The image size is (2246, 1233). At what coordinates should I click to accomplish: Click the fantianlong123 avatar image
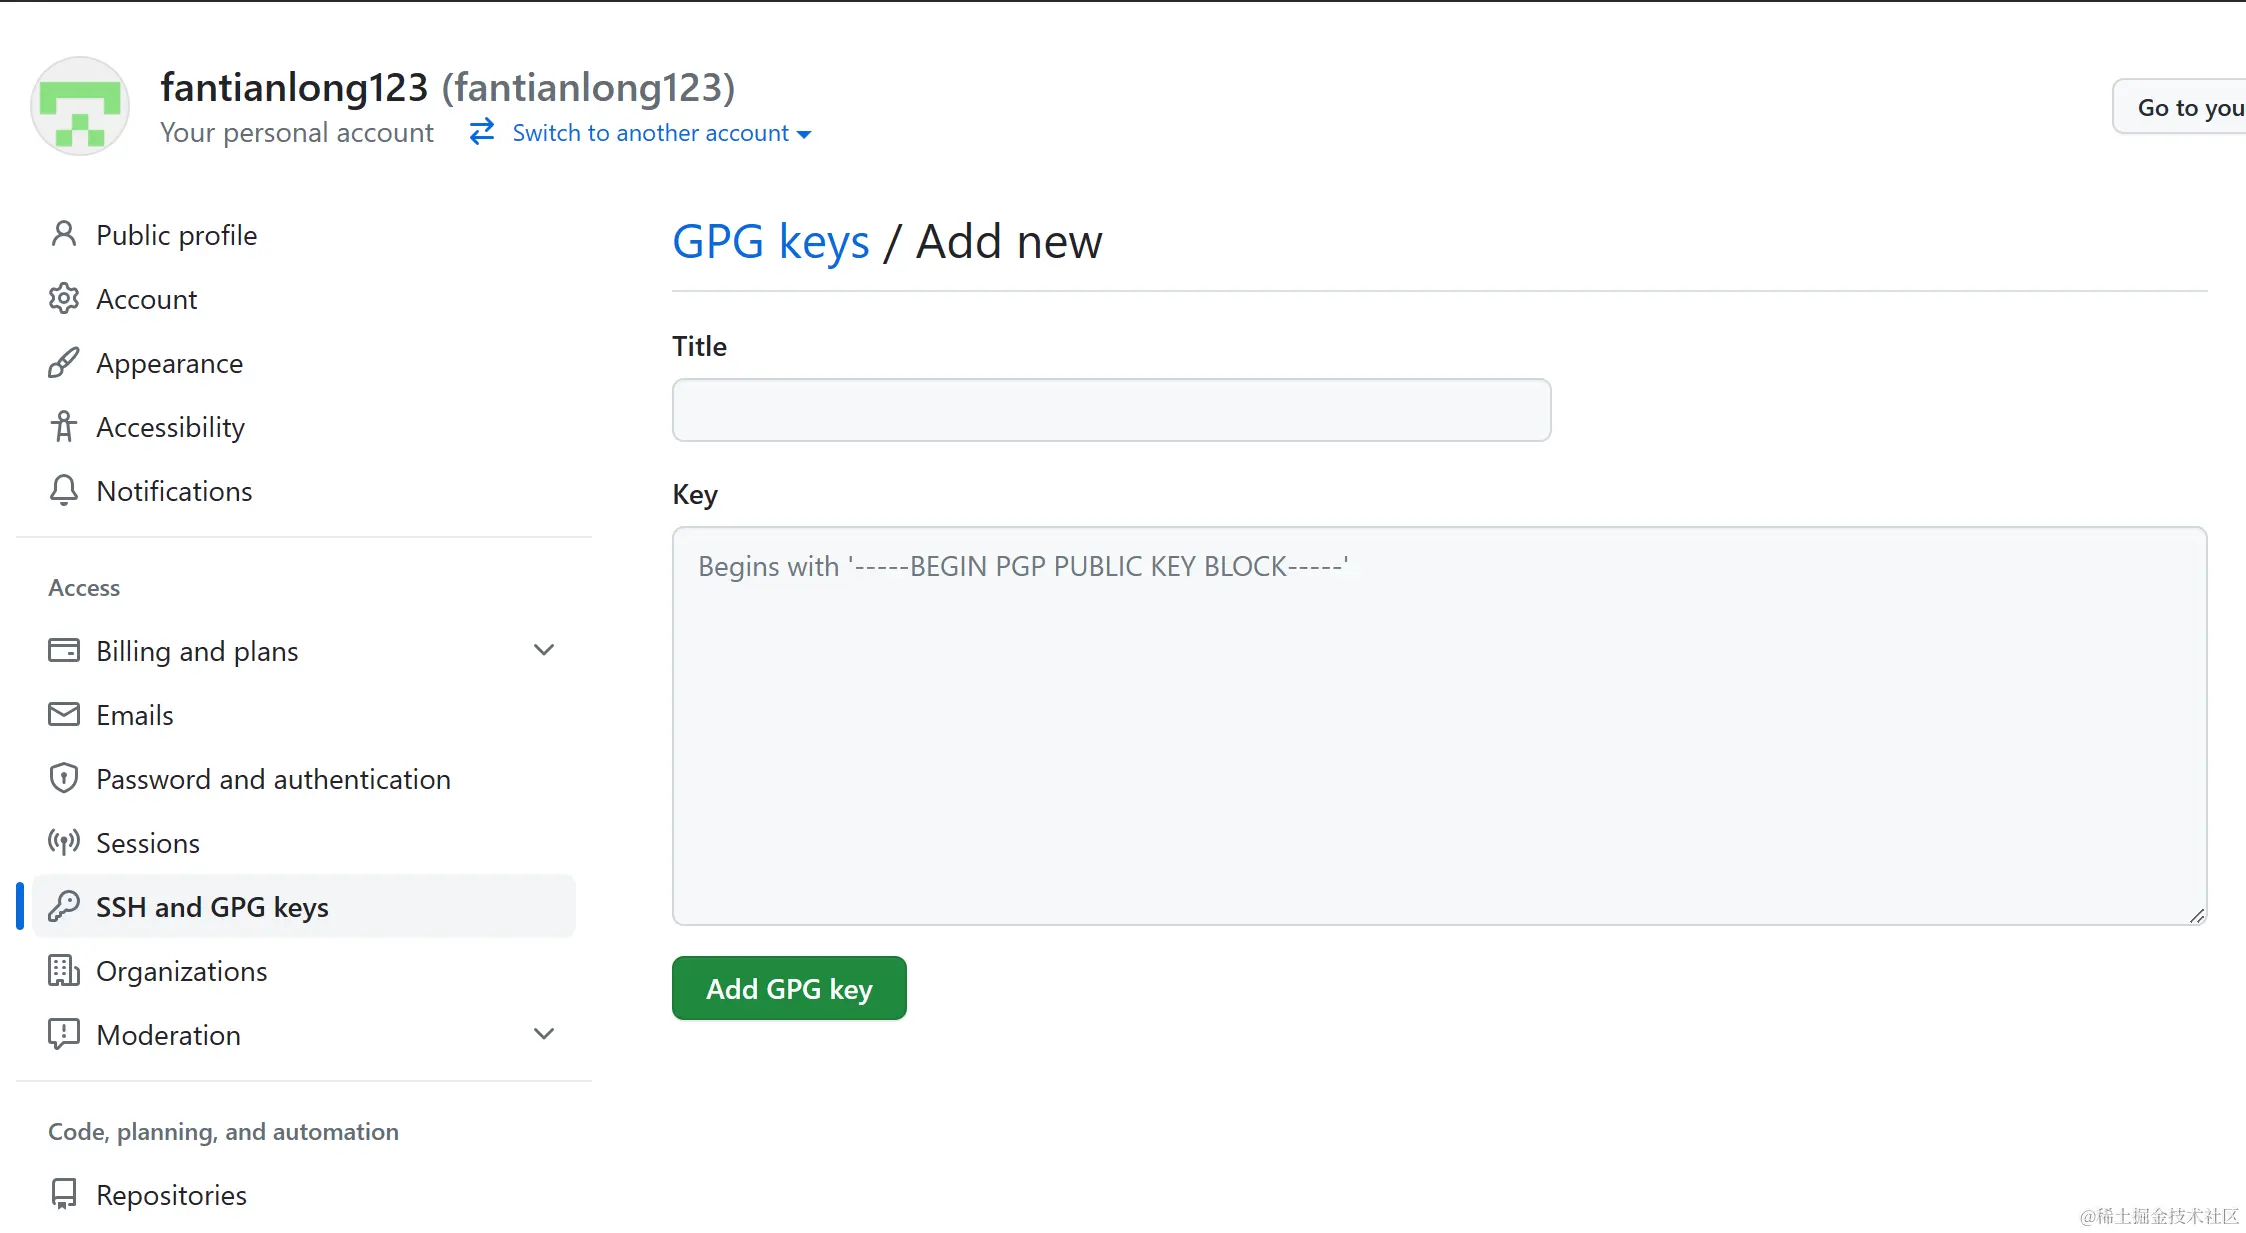click(x=80, y=106)
